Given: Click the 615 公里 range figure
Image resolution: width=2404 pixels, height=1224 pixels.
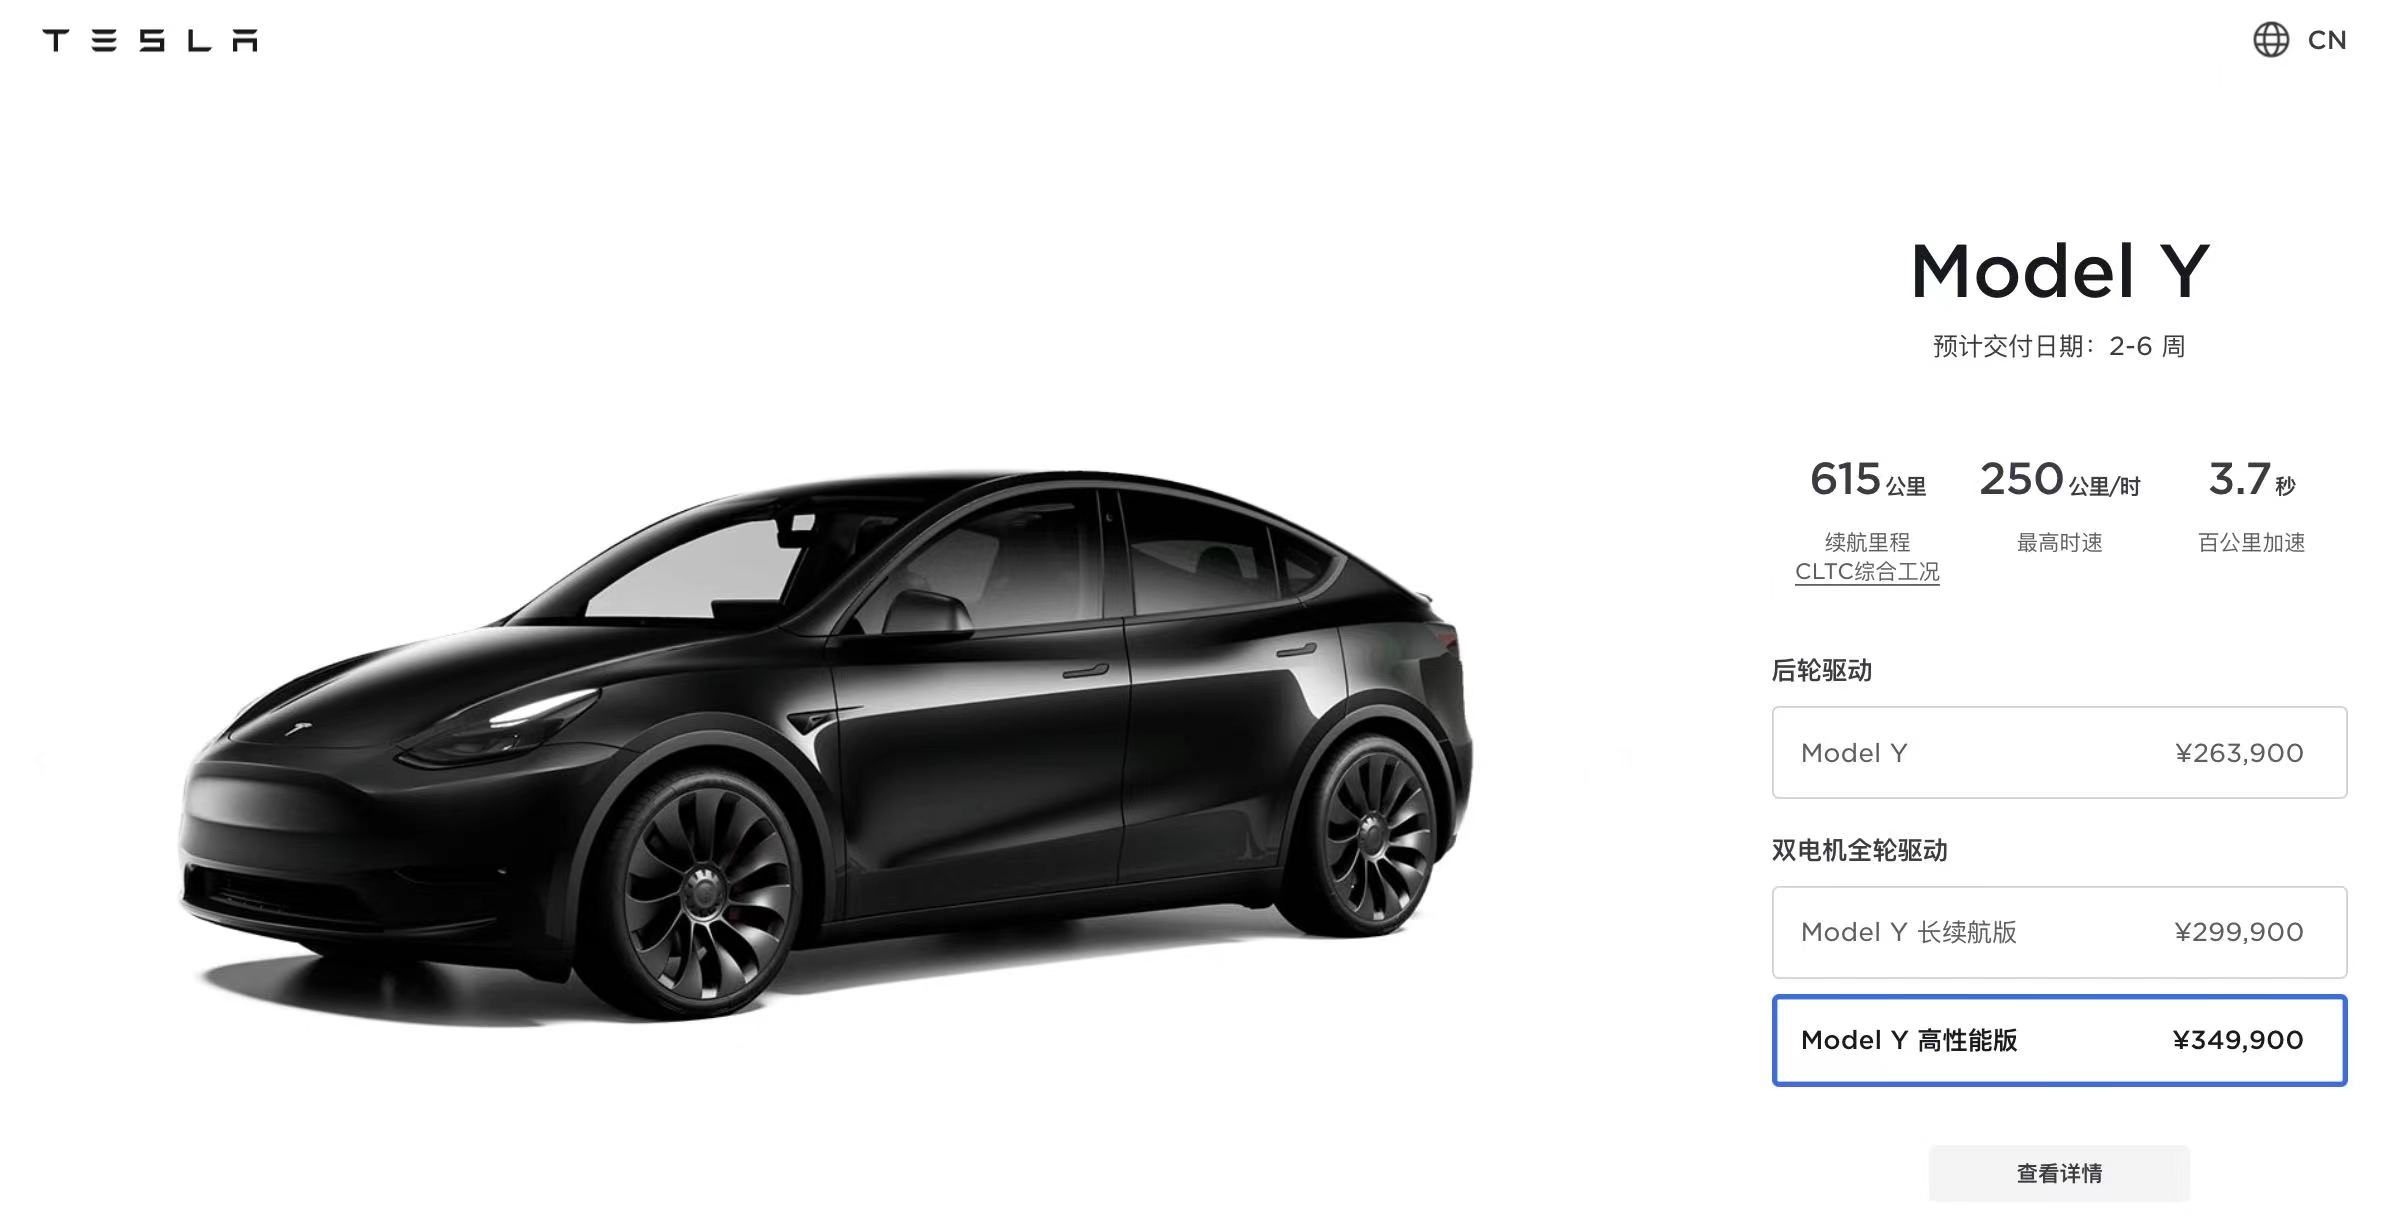Looking at the screenshot, I should click(1867, 480).
